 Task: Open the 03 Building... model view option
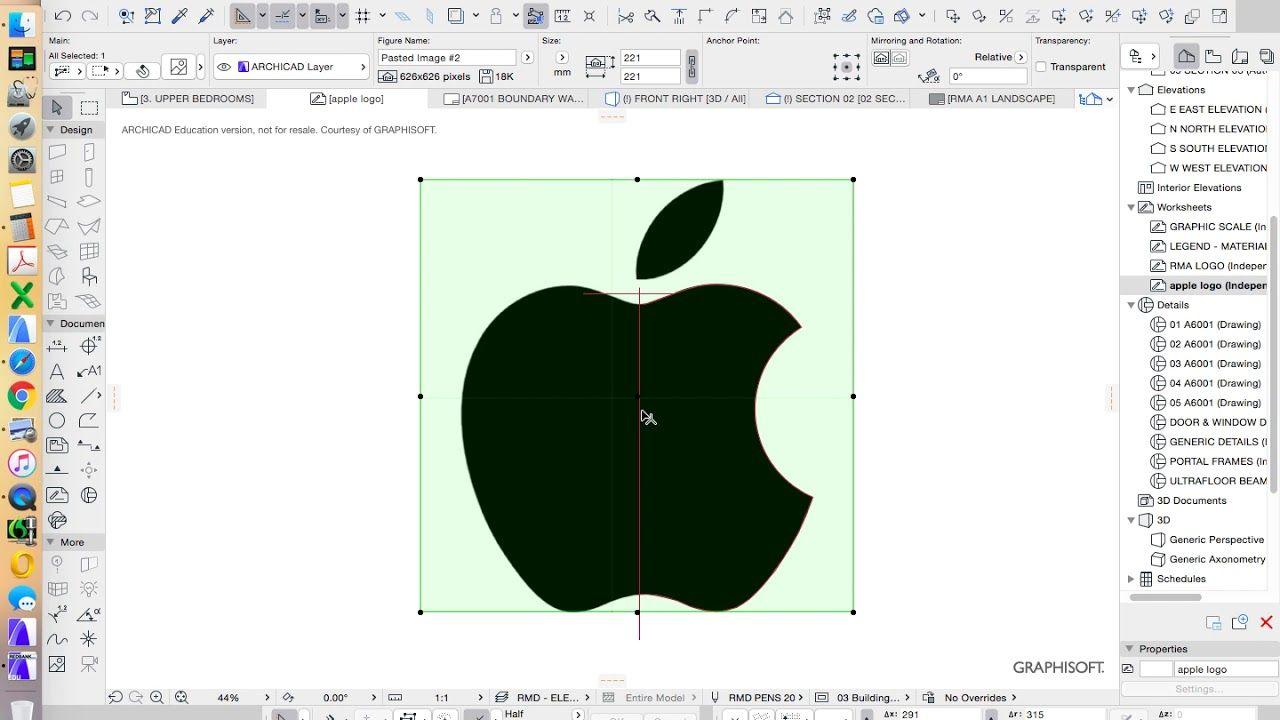pyautogui.click(x=863, y=697)
